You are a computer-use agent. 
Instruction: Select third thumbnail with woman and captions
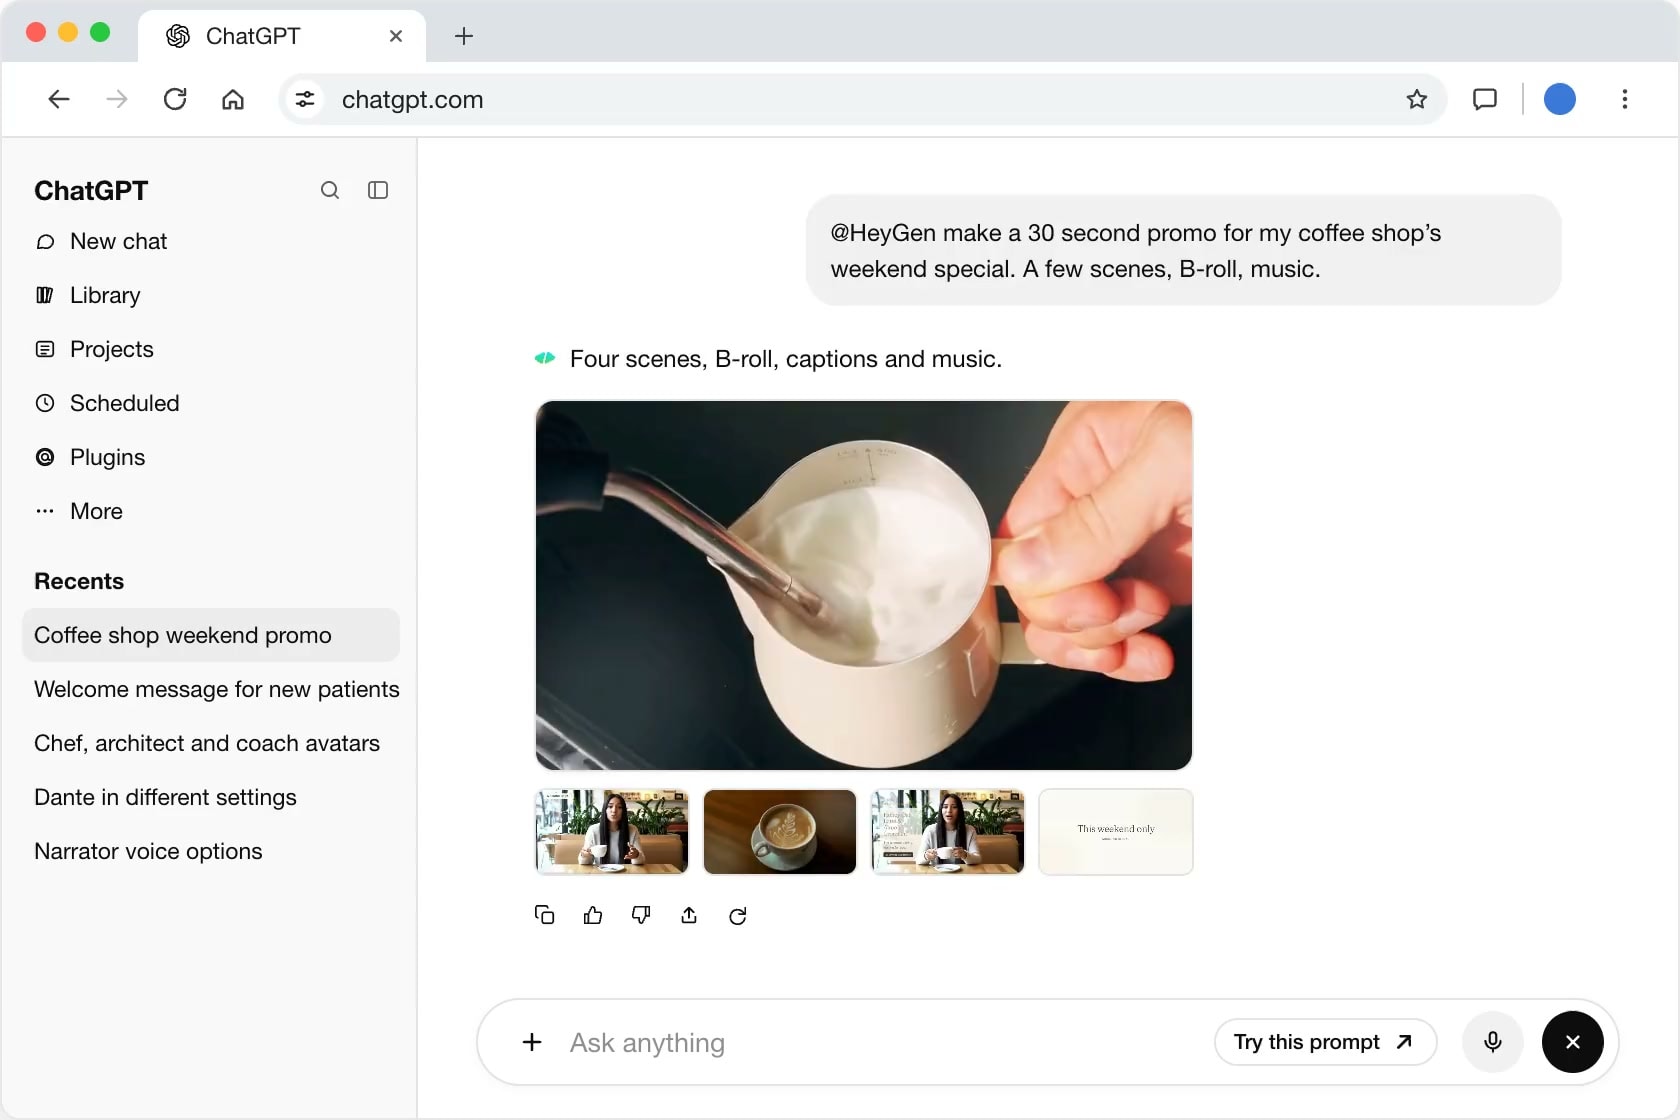(948, 832)
